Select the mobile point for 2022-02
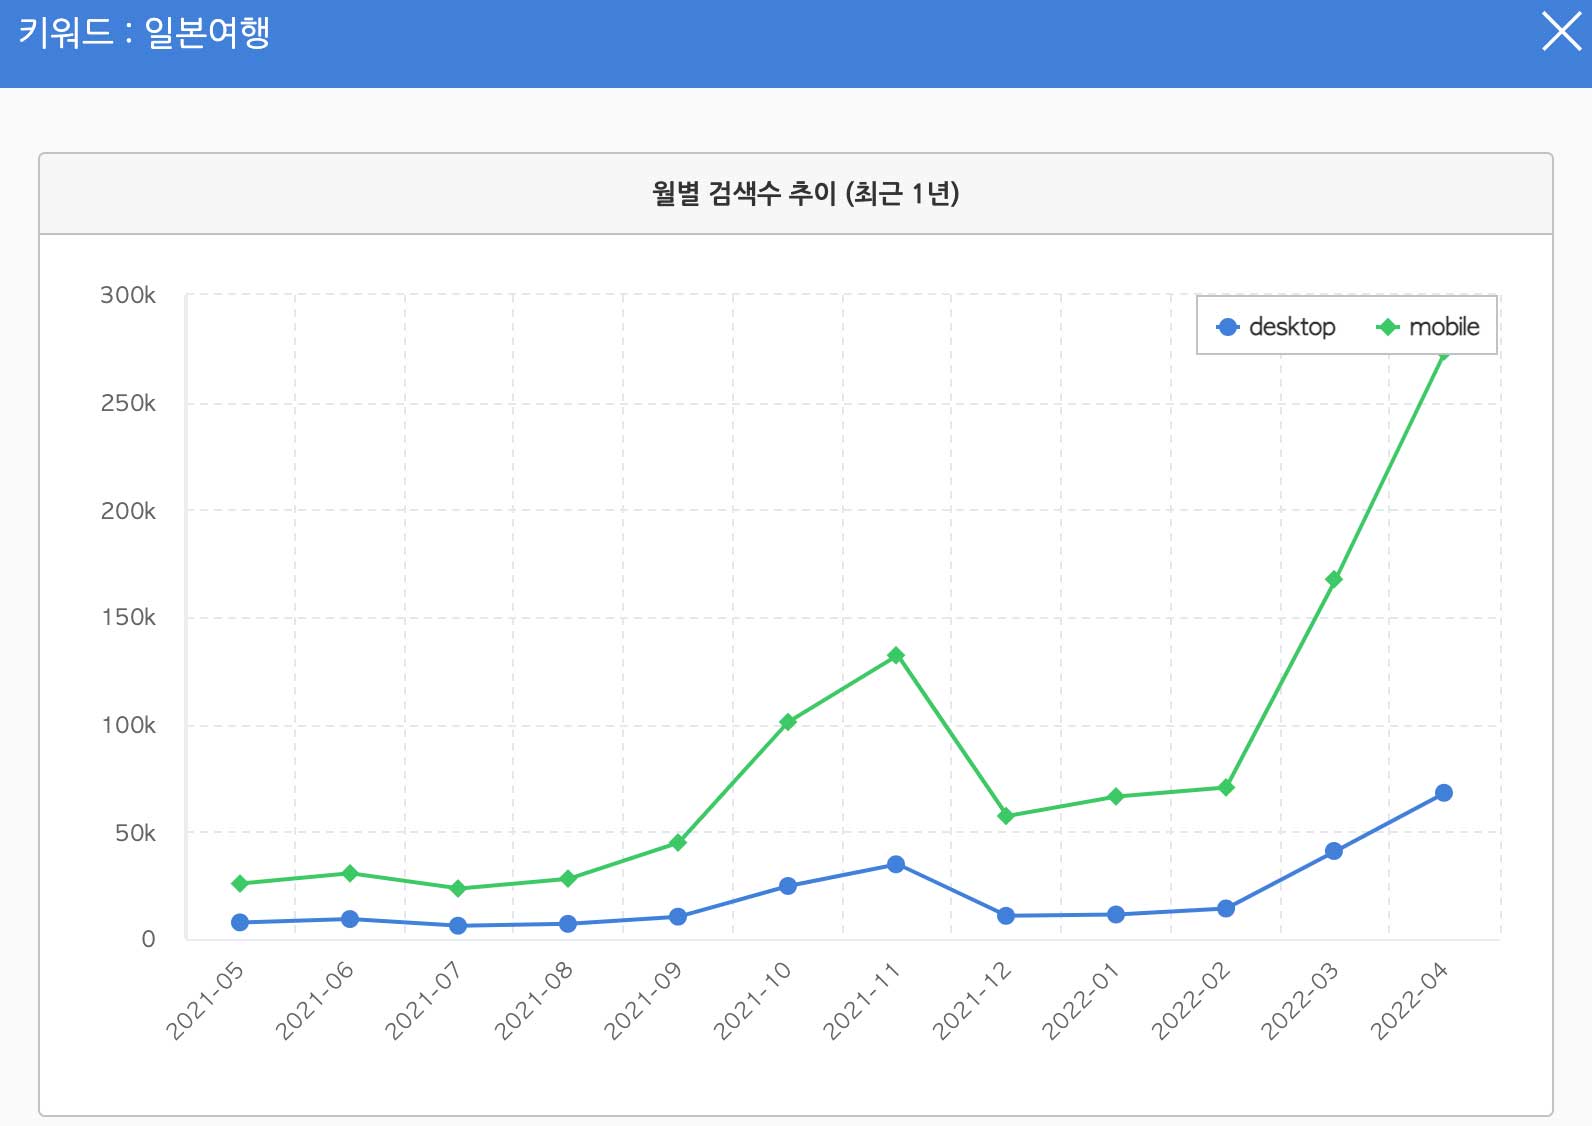Viewport: 1592px width, 1126px height. click(x=1225, y=788)
